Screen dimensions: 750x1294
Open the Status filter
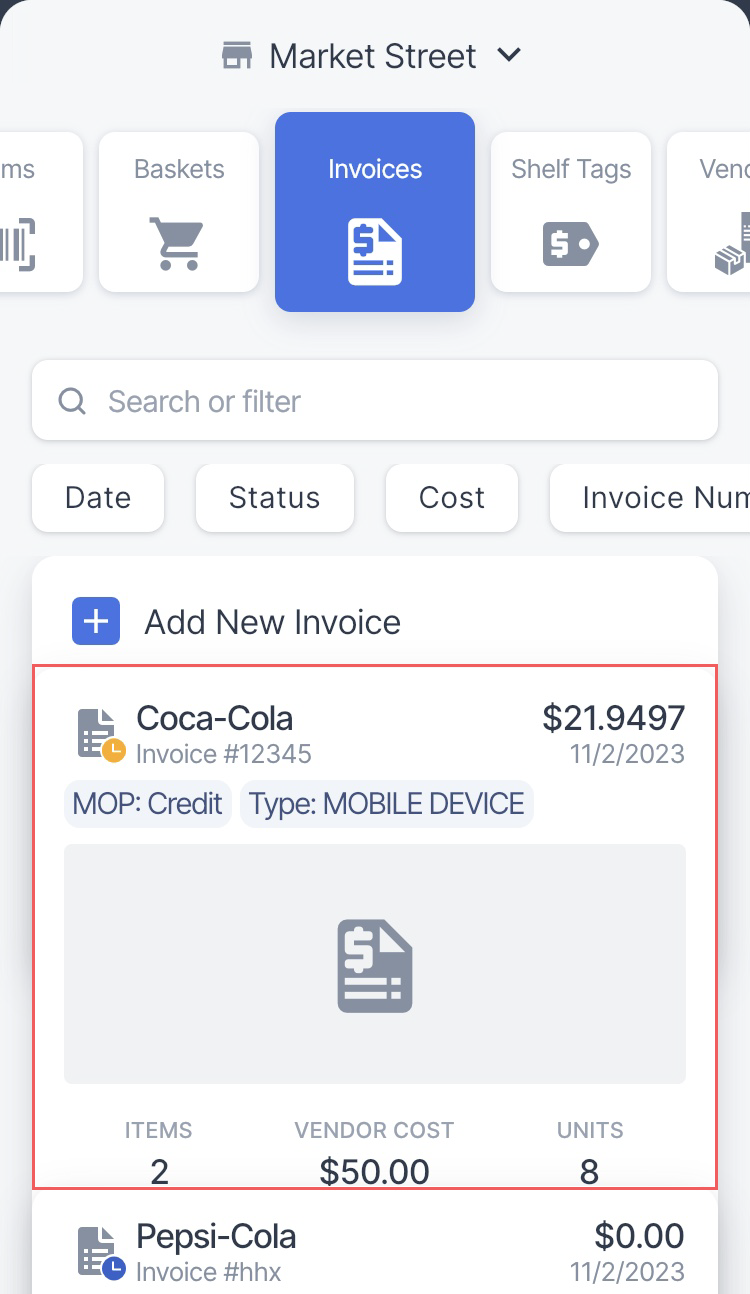click(x=275, y=498)
